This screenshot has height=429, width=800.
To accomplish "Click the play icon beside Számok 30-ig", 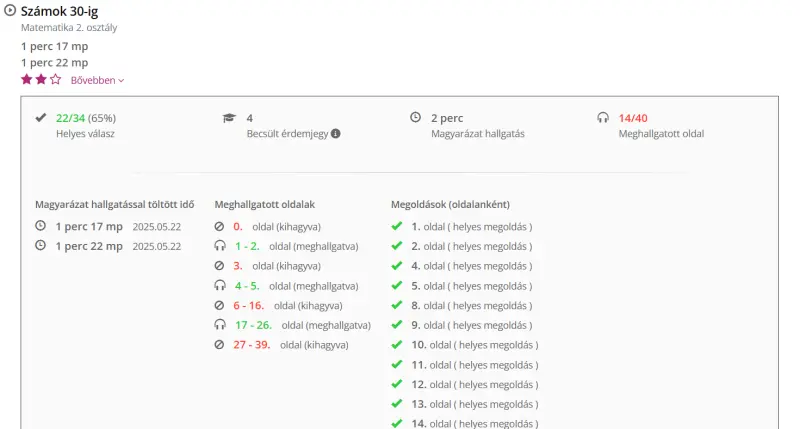I will click(10, 9).
